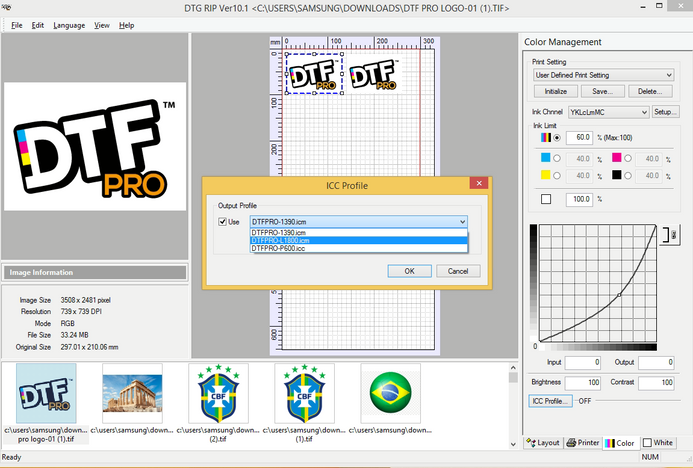Click the cyan ink swatch icon
Viewport: 693px width, 468px height.
pyautogui.click(x=545, y=158)
